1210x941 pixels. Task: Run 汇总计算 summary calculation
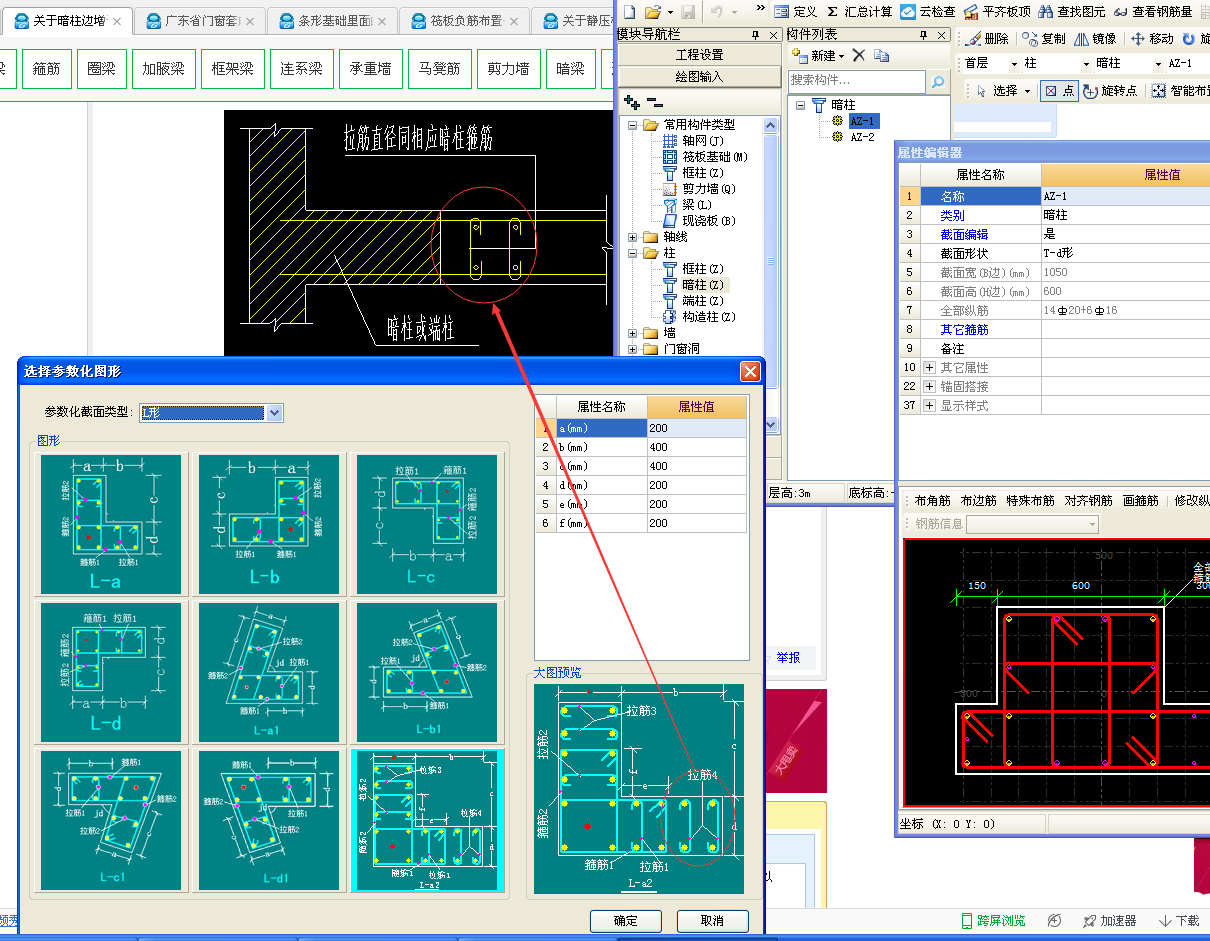click(859, 11)
